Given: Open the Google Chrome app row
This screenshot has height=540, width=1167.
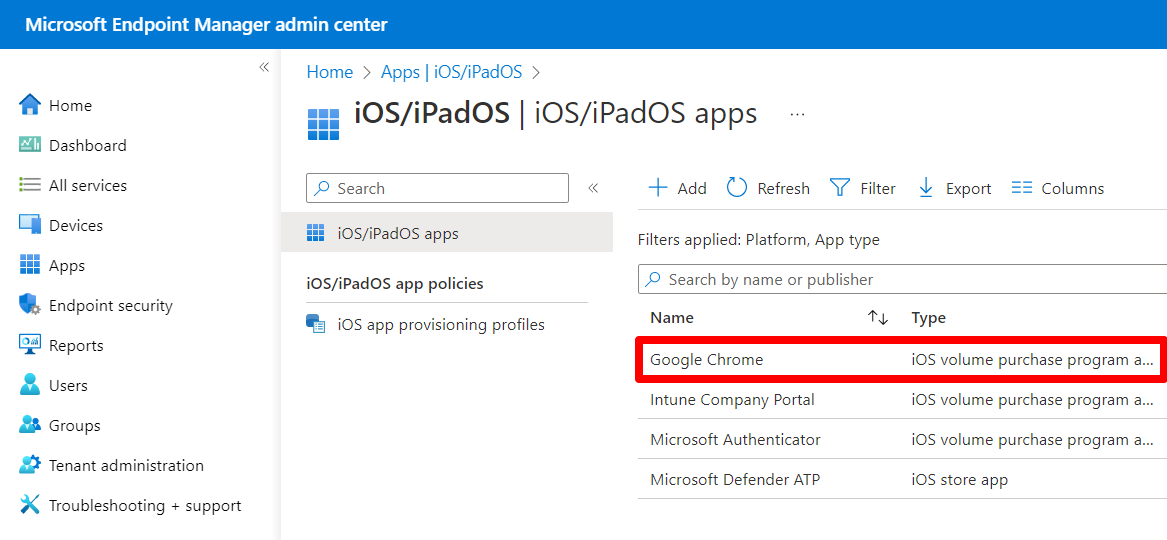Looking at the screenshot, I should (x=902, y=359).
